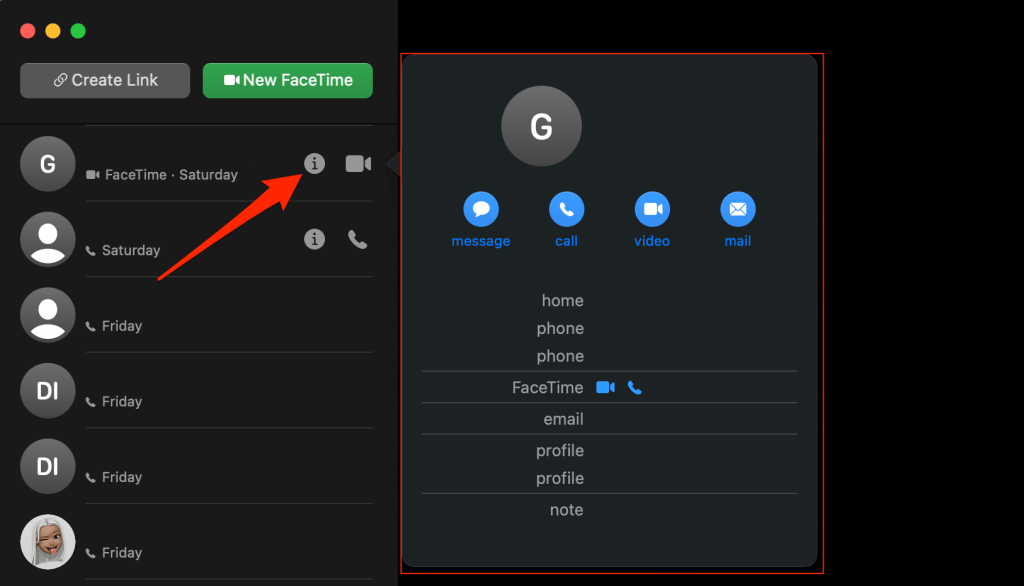
Task: Click the New FaceTime button
Action: click(x=288, y=80)
